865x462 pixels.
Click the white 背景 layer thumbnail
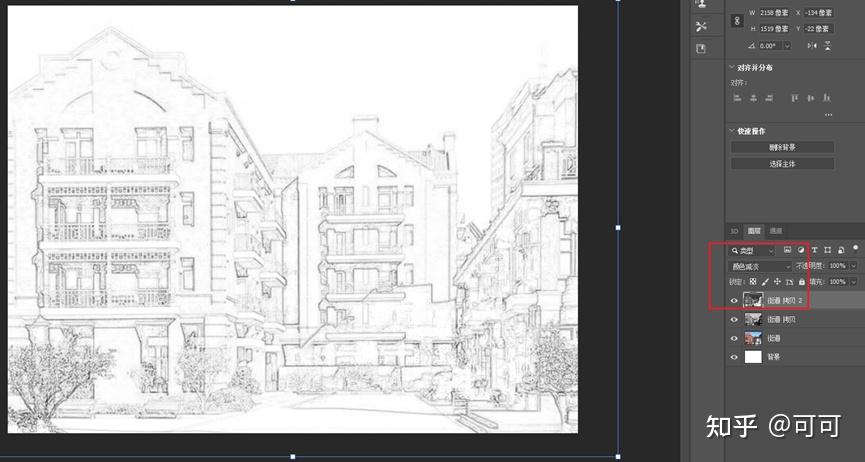[753, 357]
